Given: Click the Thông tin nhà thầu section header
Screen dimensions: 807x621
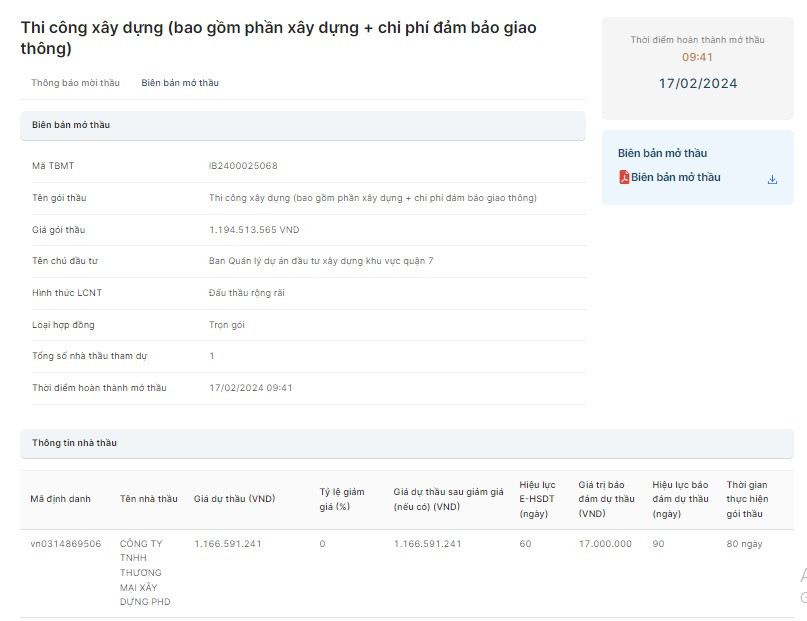Looking at the screenshot, I should pyautogui.click(x=74, y=442).
